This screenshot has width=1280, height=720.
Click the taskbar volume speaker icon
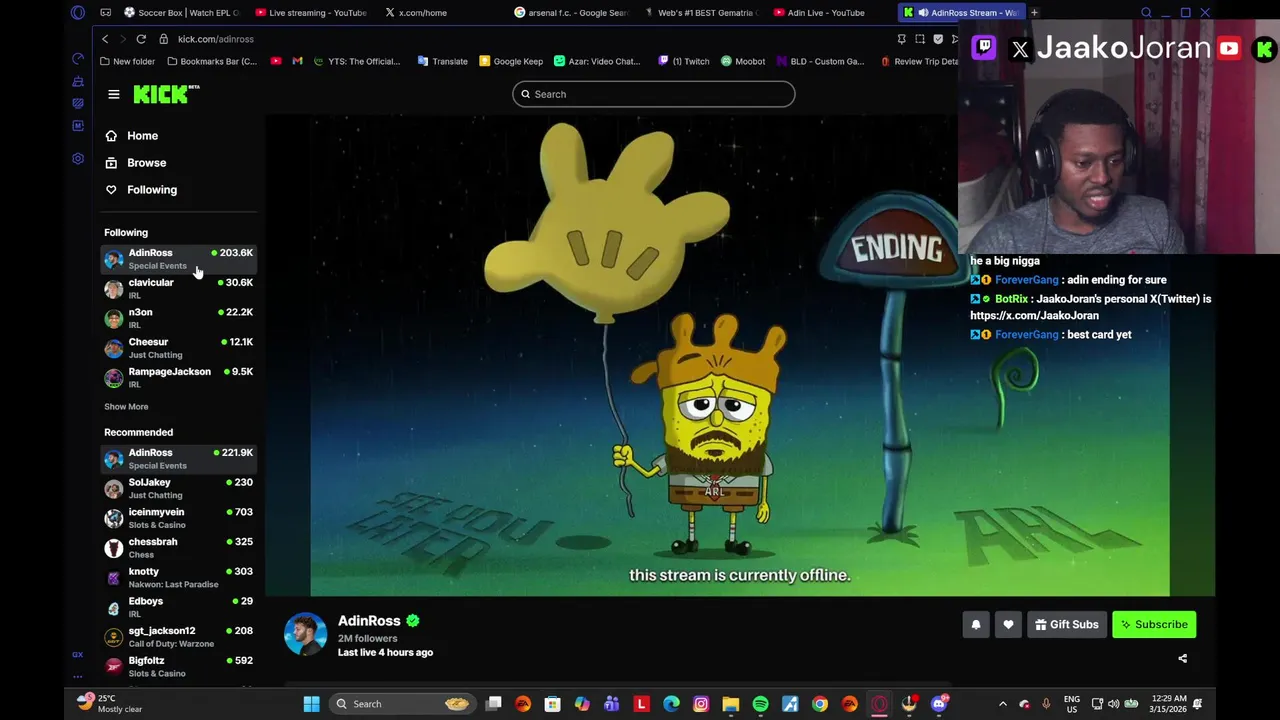click(x=1114, y=705)
